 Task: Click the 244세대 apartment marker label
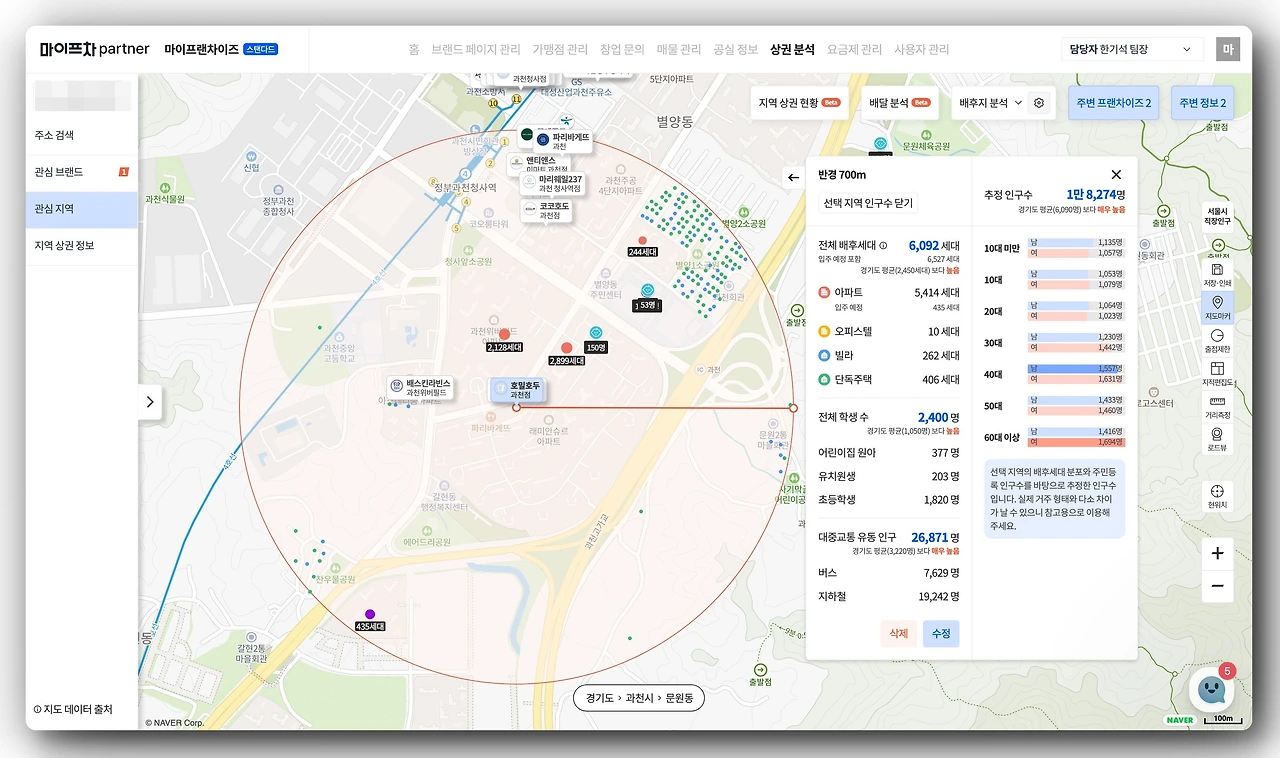click(642, 252)
